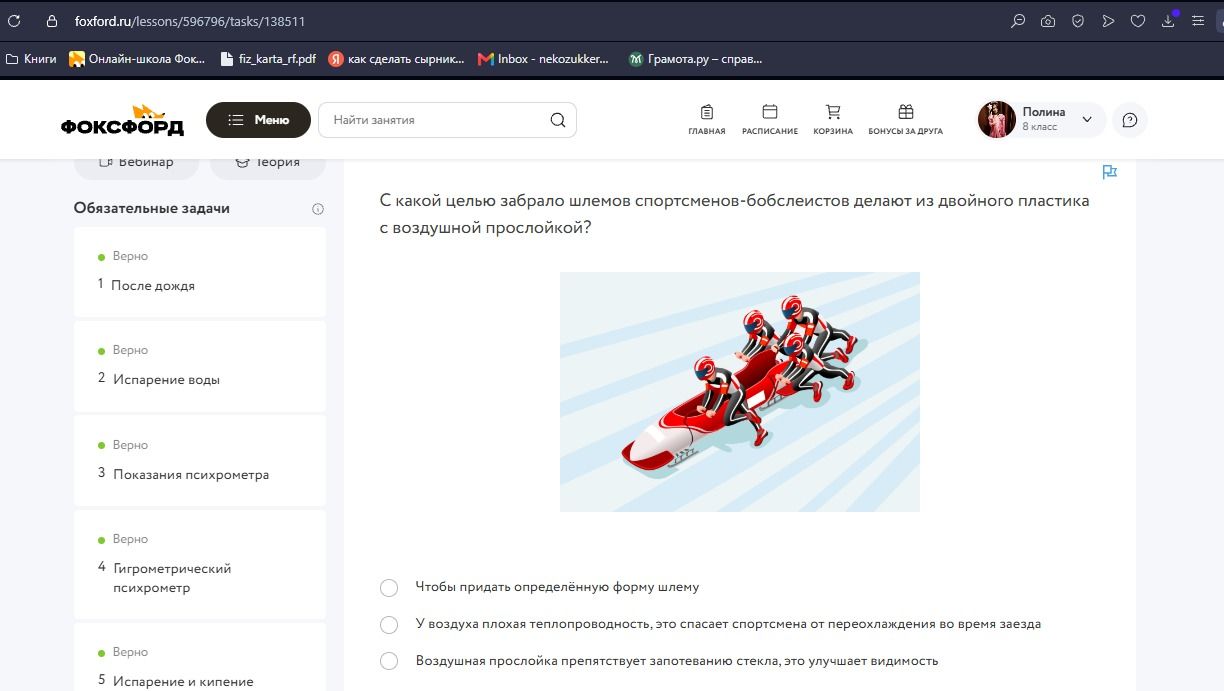
Task: Open Бонусы за друга
Action: point(905,120)
